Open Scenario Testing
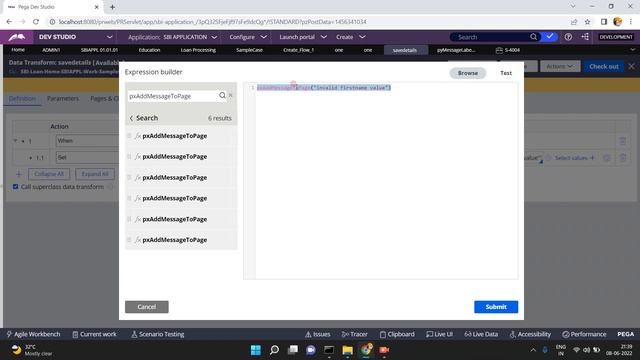The height and width of the screenshot is (360, 640). tap(158, 334)
